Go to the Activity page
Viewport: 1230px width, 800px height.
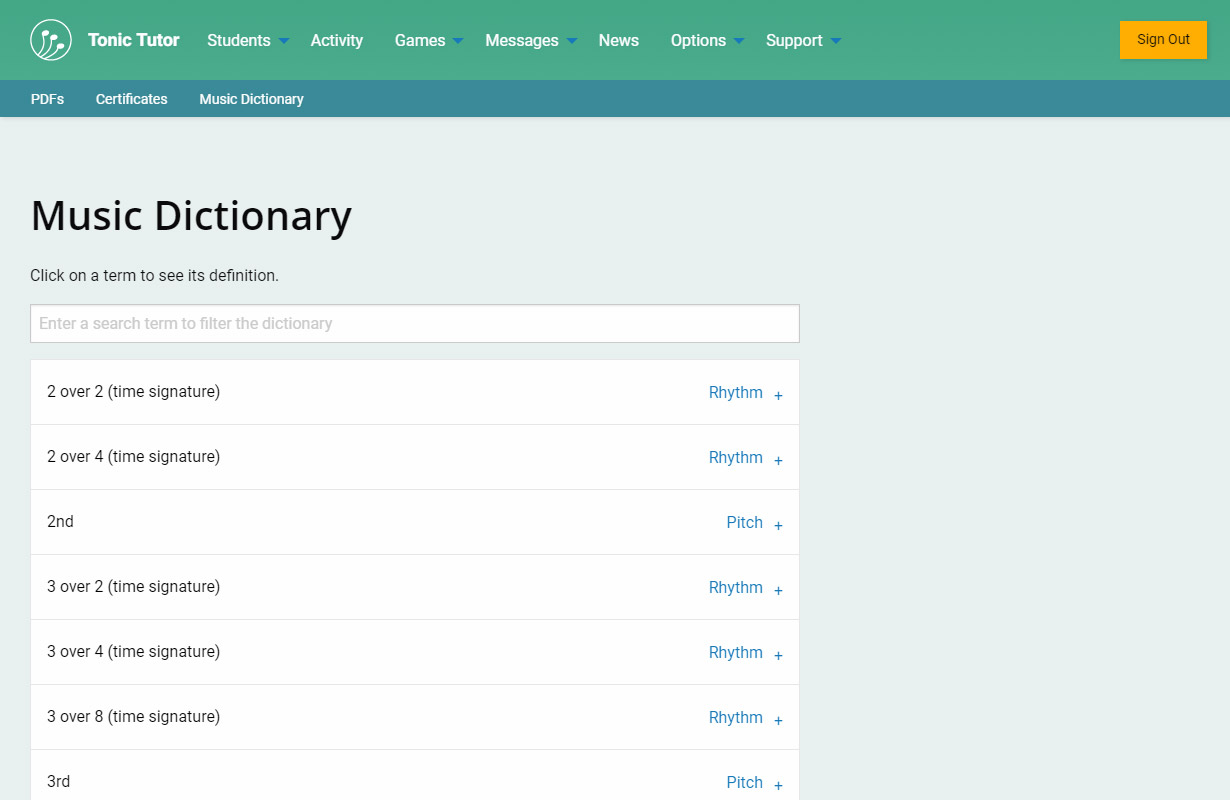point(337,40)
